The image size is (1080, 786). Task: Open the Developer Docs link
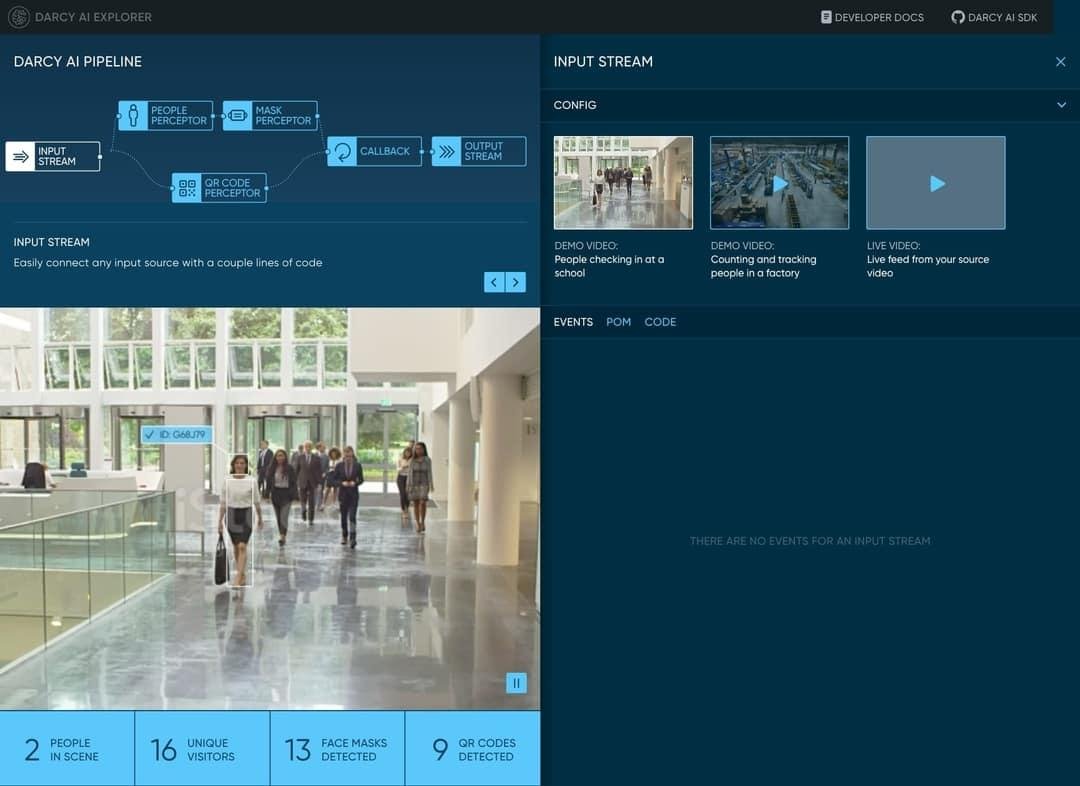click(x=872, y=17)
